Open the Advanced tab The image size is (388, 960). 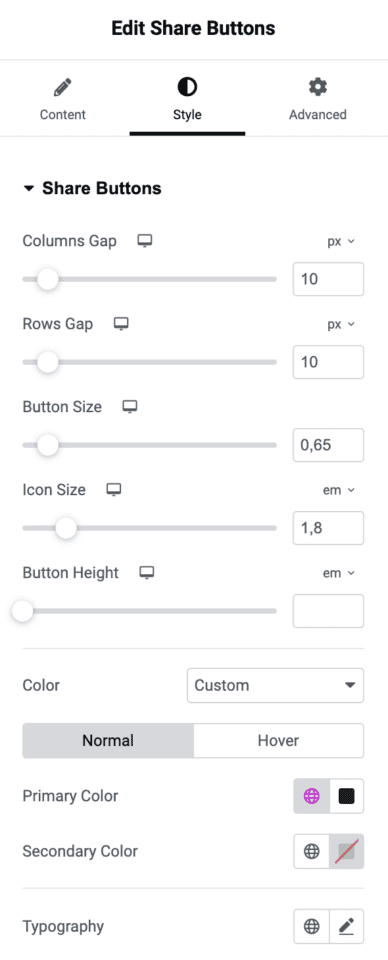[x=318, y=99]
